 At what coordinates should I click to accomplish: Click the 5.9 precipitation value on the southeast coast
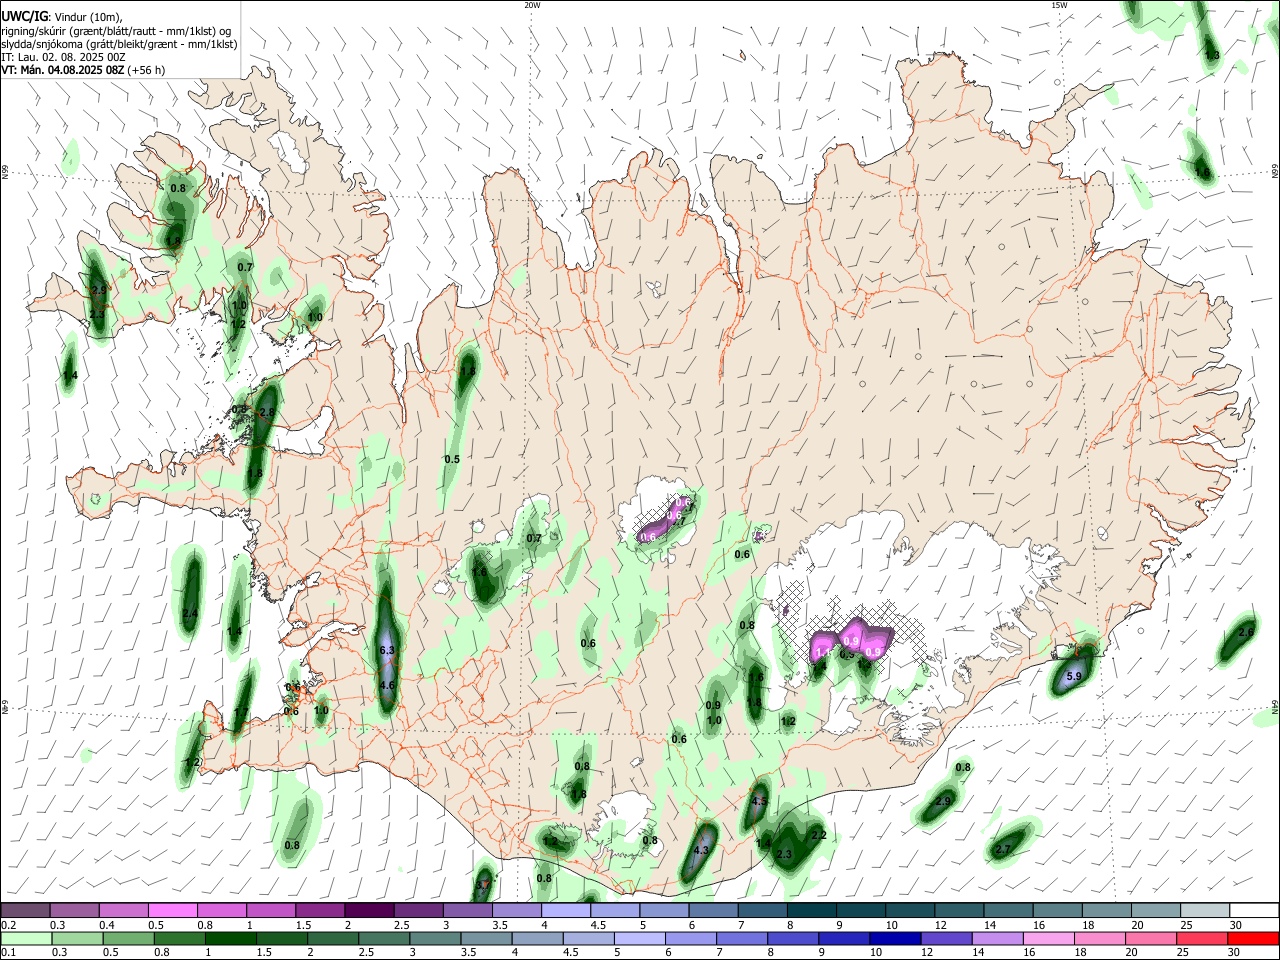[1074, 677]
